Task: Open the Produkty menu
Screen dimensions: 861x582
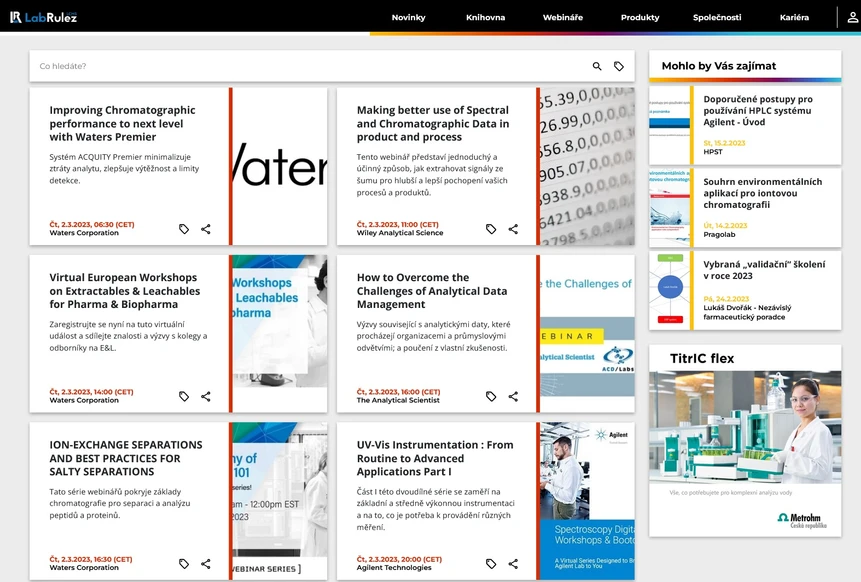Action: [640, 18]
